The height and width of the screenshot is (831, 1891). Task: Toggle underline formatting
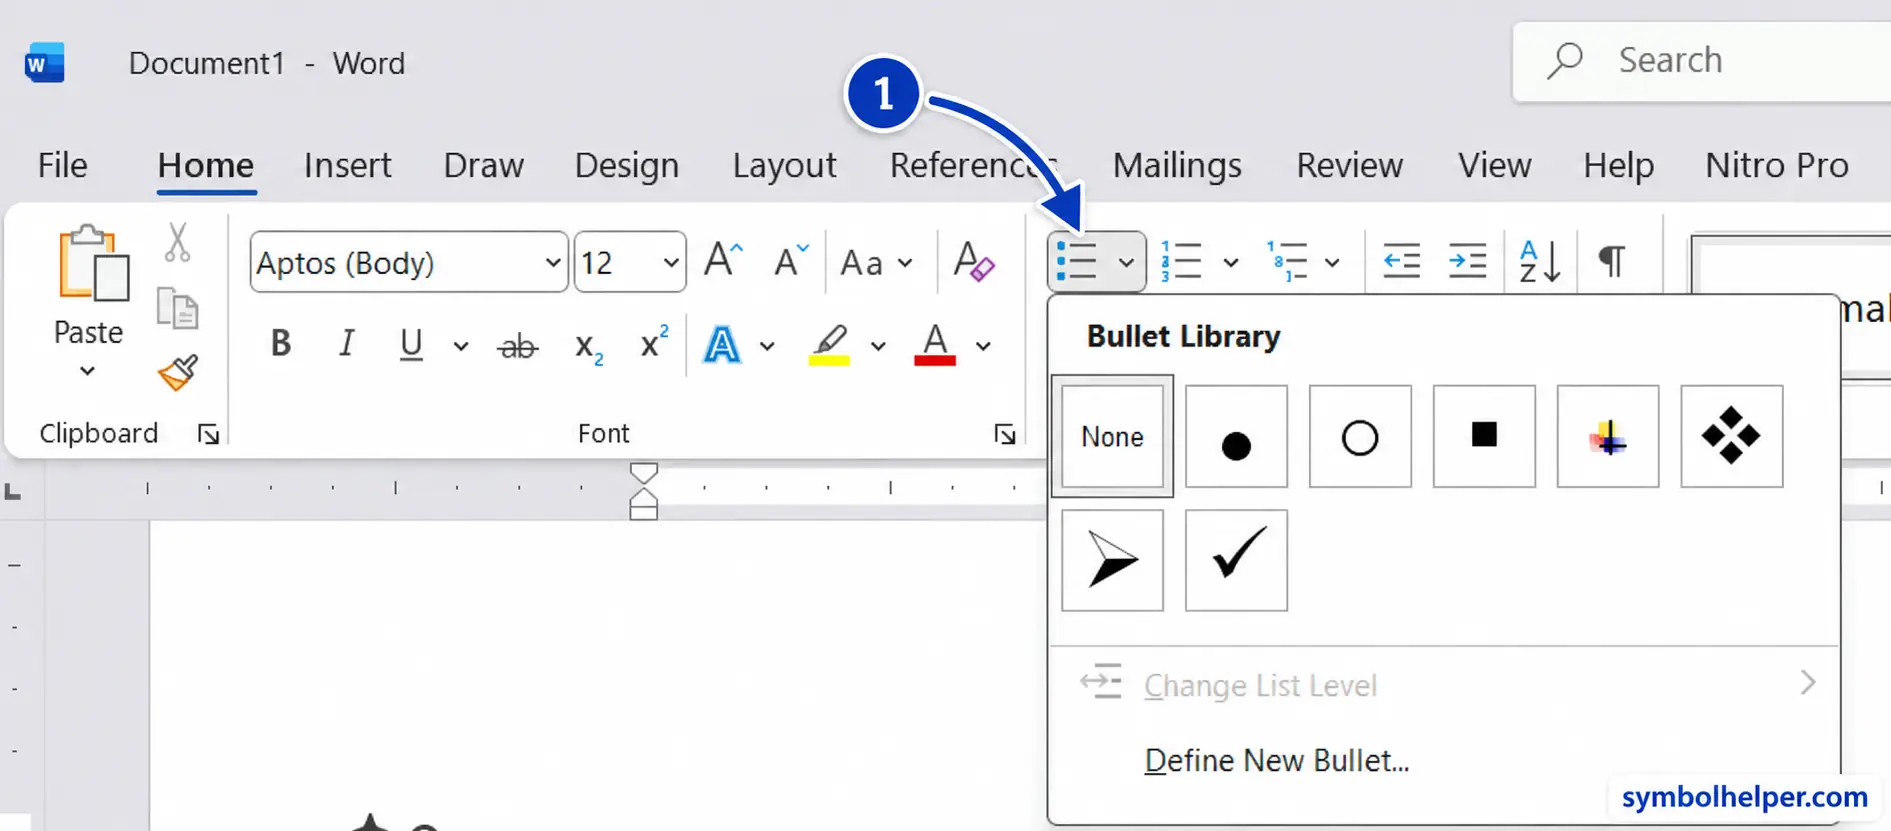pos(410,344)
